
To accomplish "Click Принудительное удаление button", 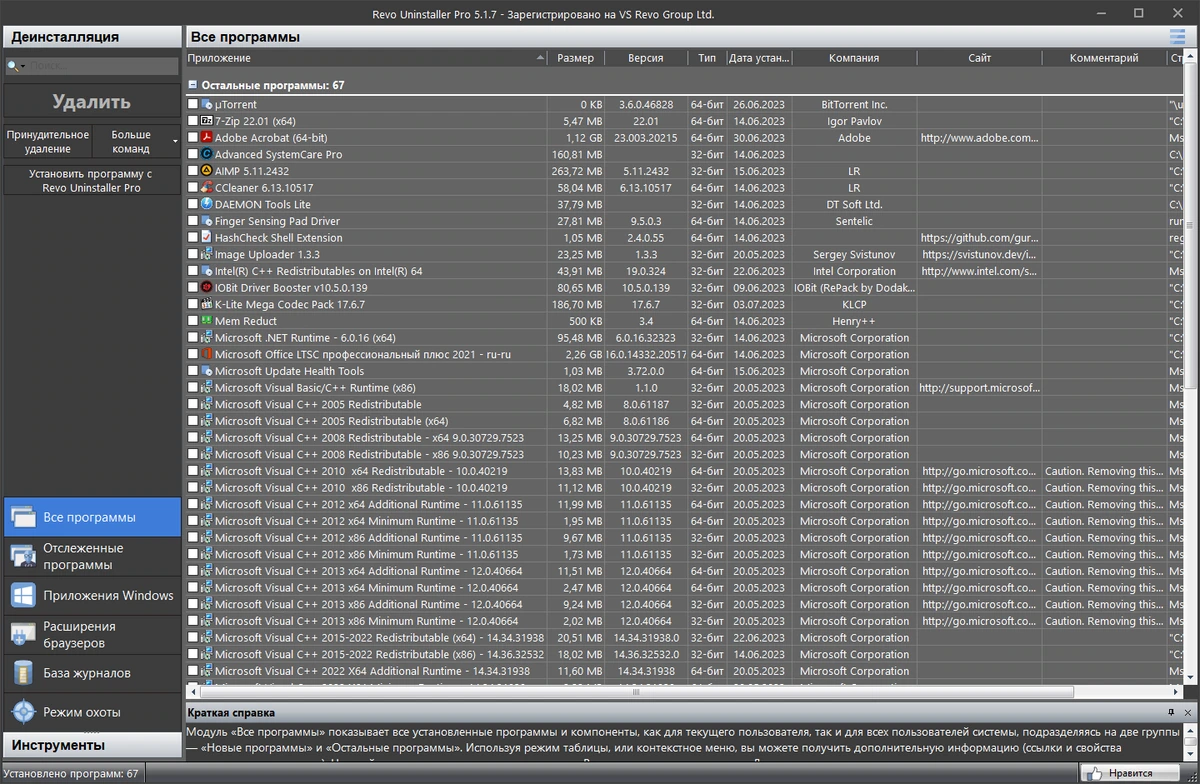I will [x=48, y=141].
